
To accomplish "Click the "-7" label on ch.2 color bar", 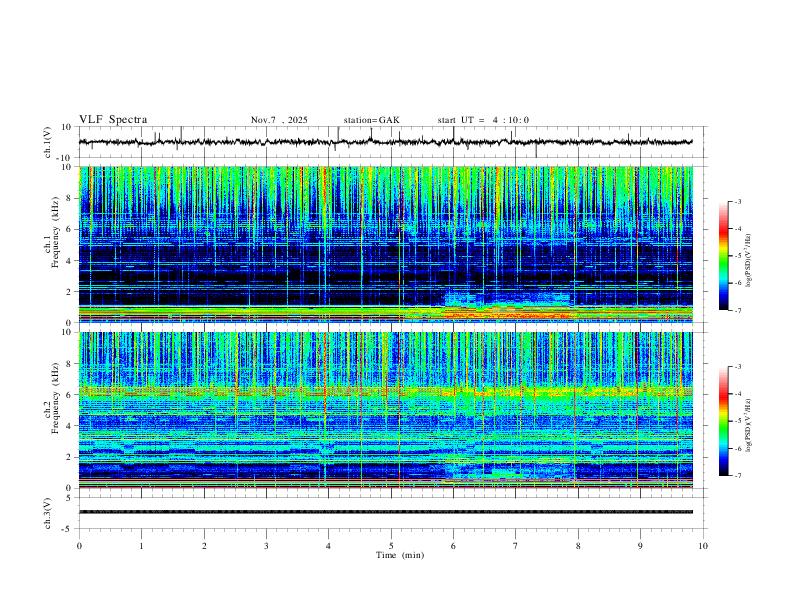I will tap(737, 476).
